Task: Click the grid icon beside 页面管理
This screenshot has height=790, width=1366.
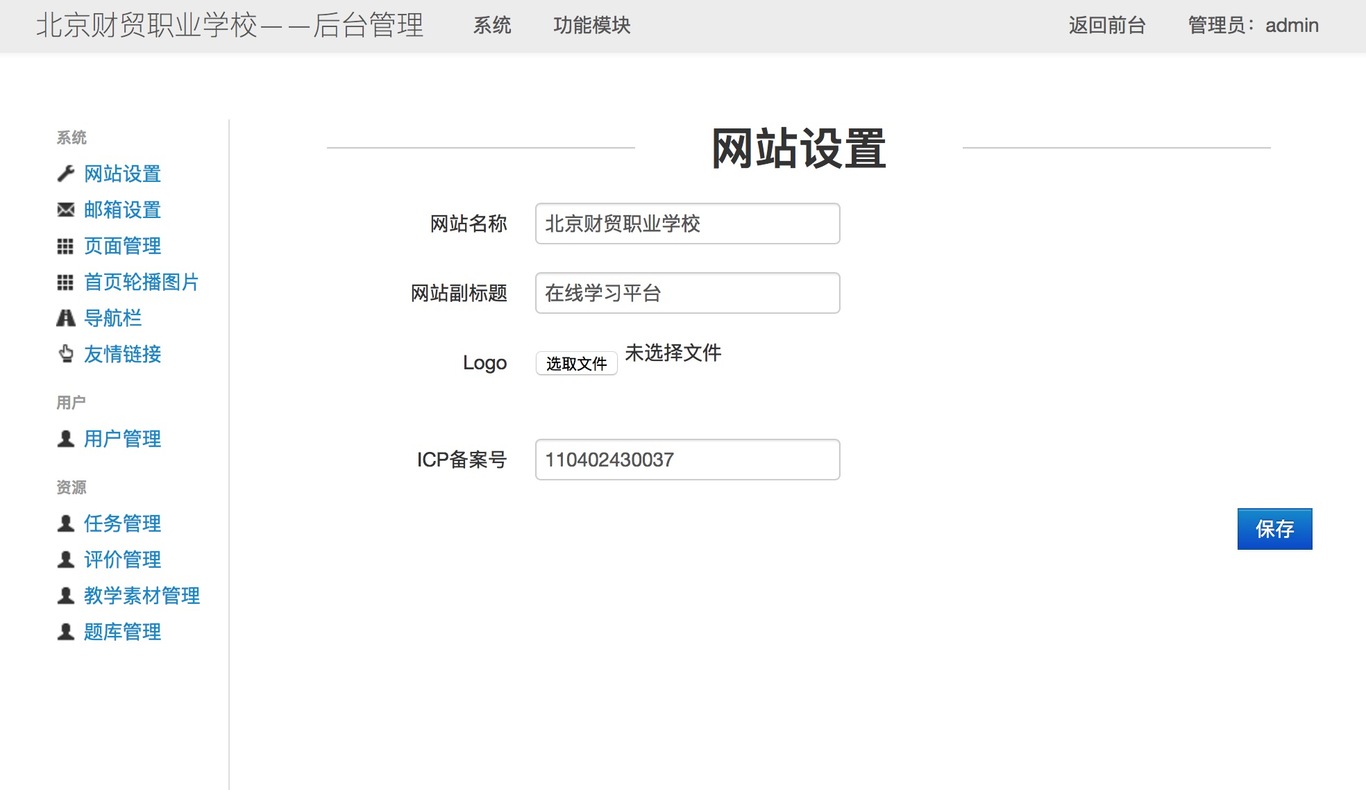Action: (66, 246)
